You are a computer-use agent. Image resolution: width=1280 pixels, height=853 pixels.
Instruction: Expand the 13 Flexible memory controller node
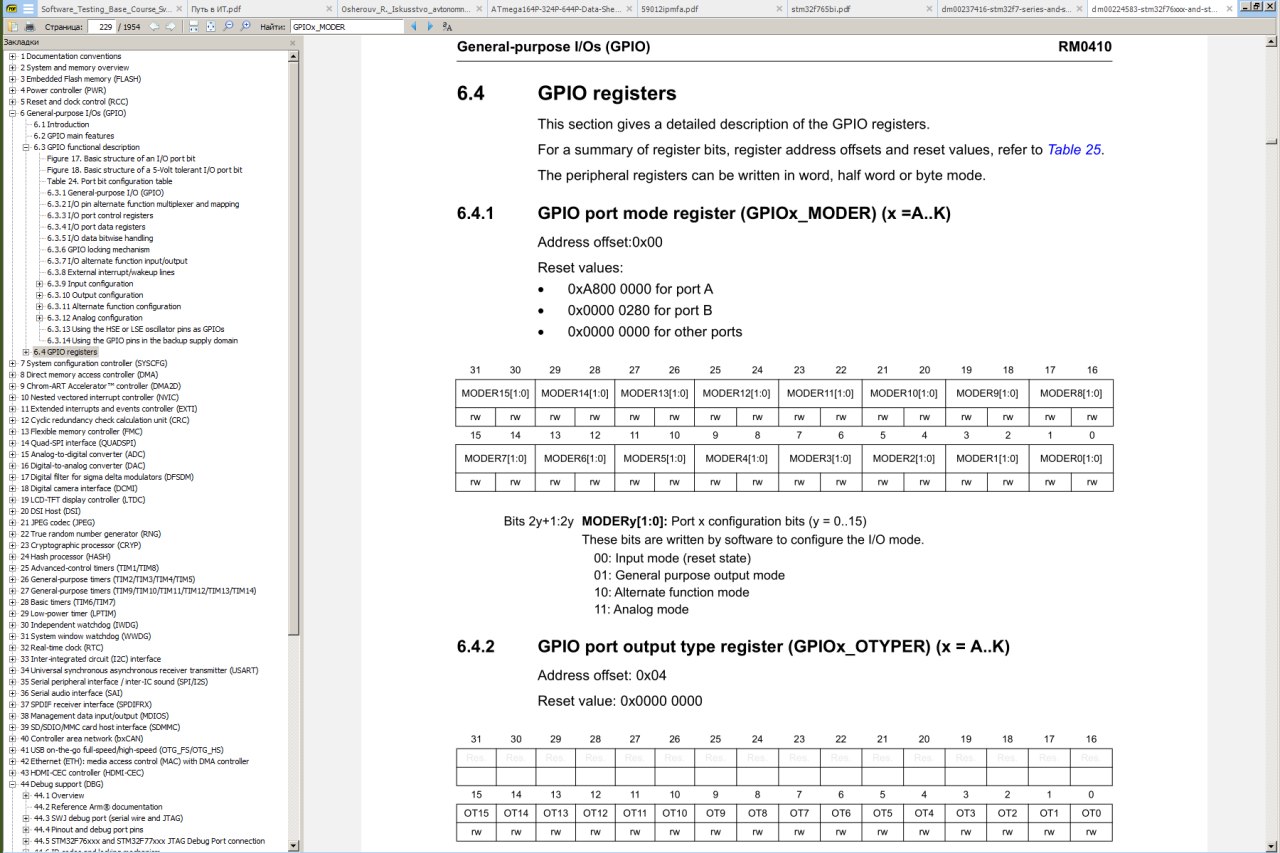pyautogui.click(x=12, y=431)
